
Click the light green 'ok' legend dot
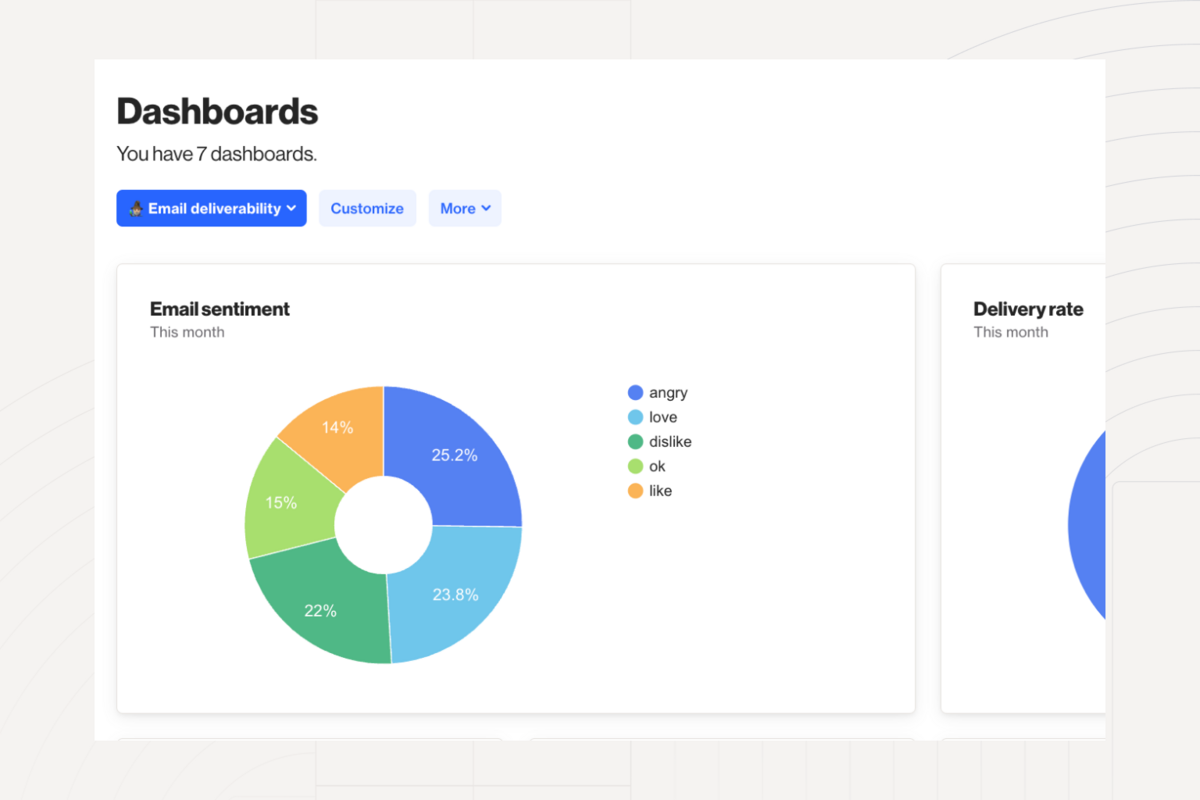[x=636, y=466]
